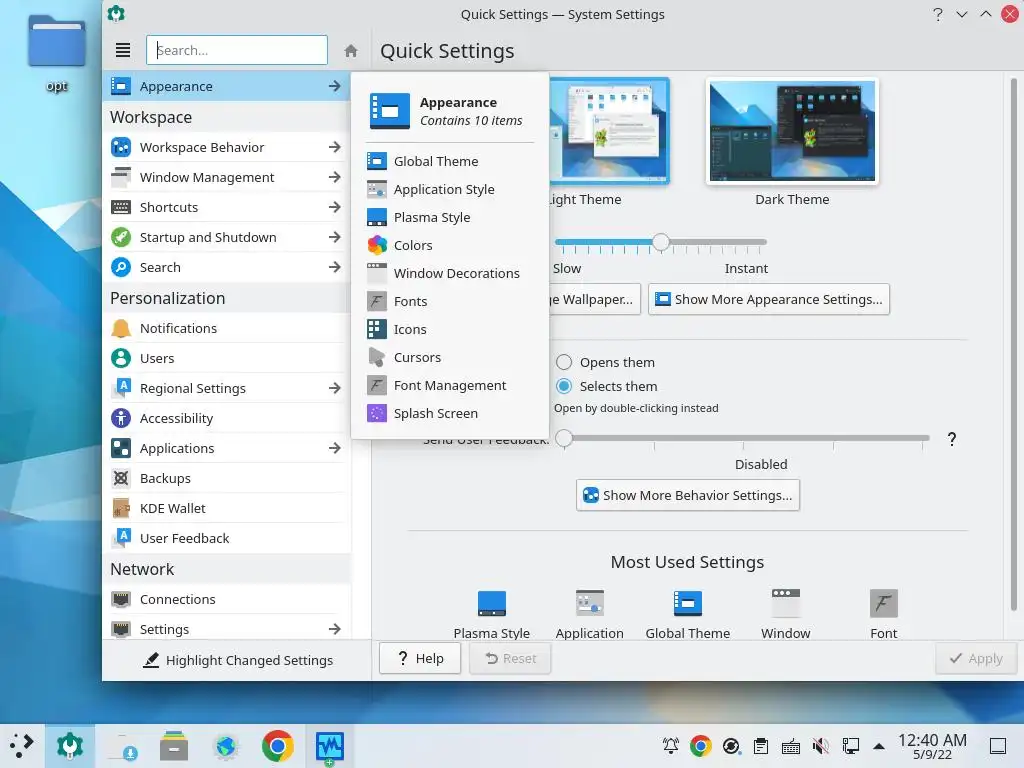
Task: Expand Startup and Shutdown submenu arrow
Action: click(x=334, y=238)
